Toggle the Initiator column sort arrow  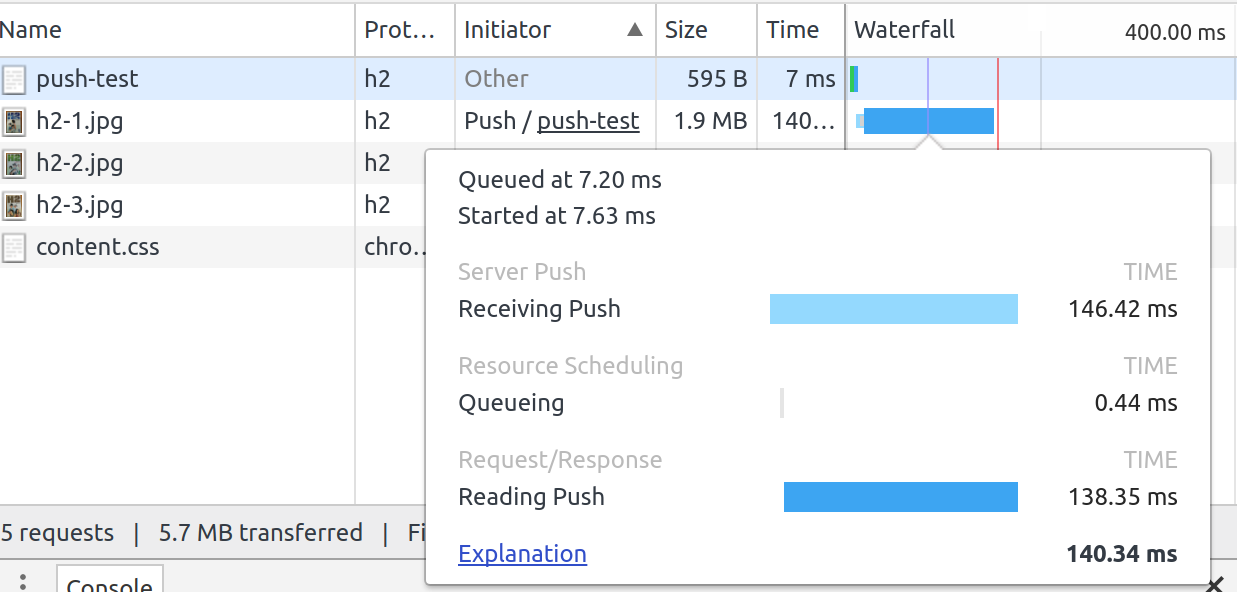635,30
